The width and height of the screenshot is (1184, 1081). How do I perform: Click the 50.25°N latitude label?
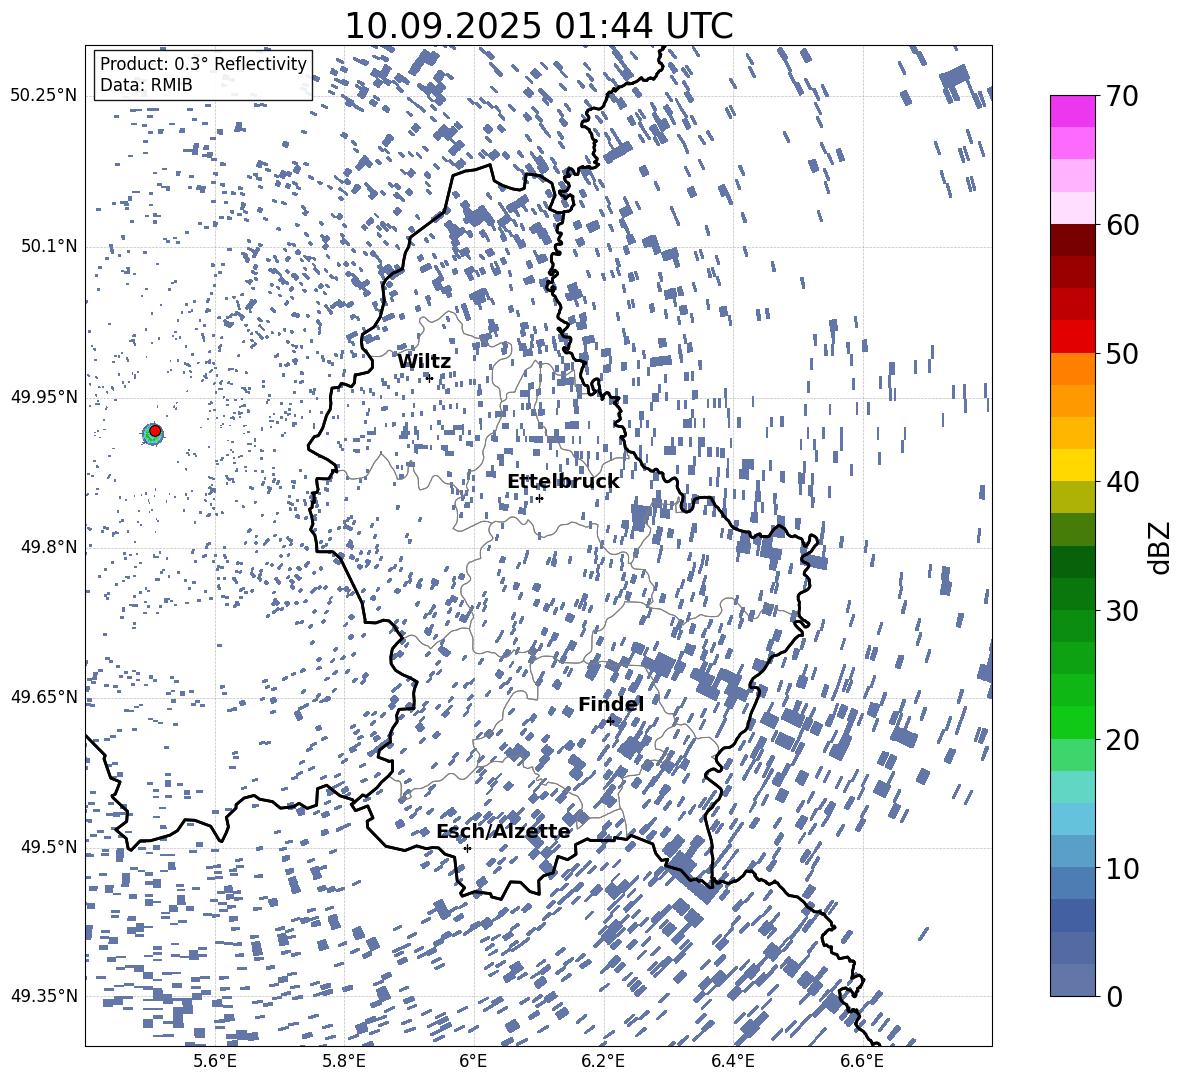click(44, 96)
